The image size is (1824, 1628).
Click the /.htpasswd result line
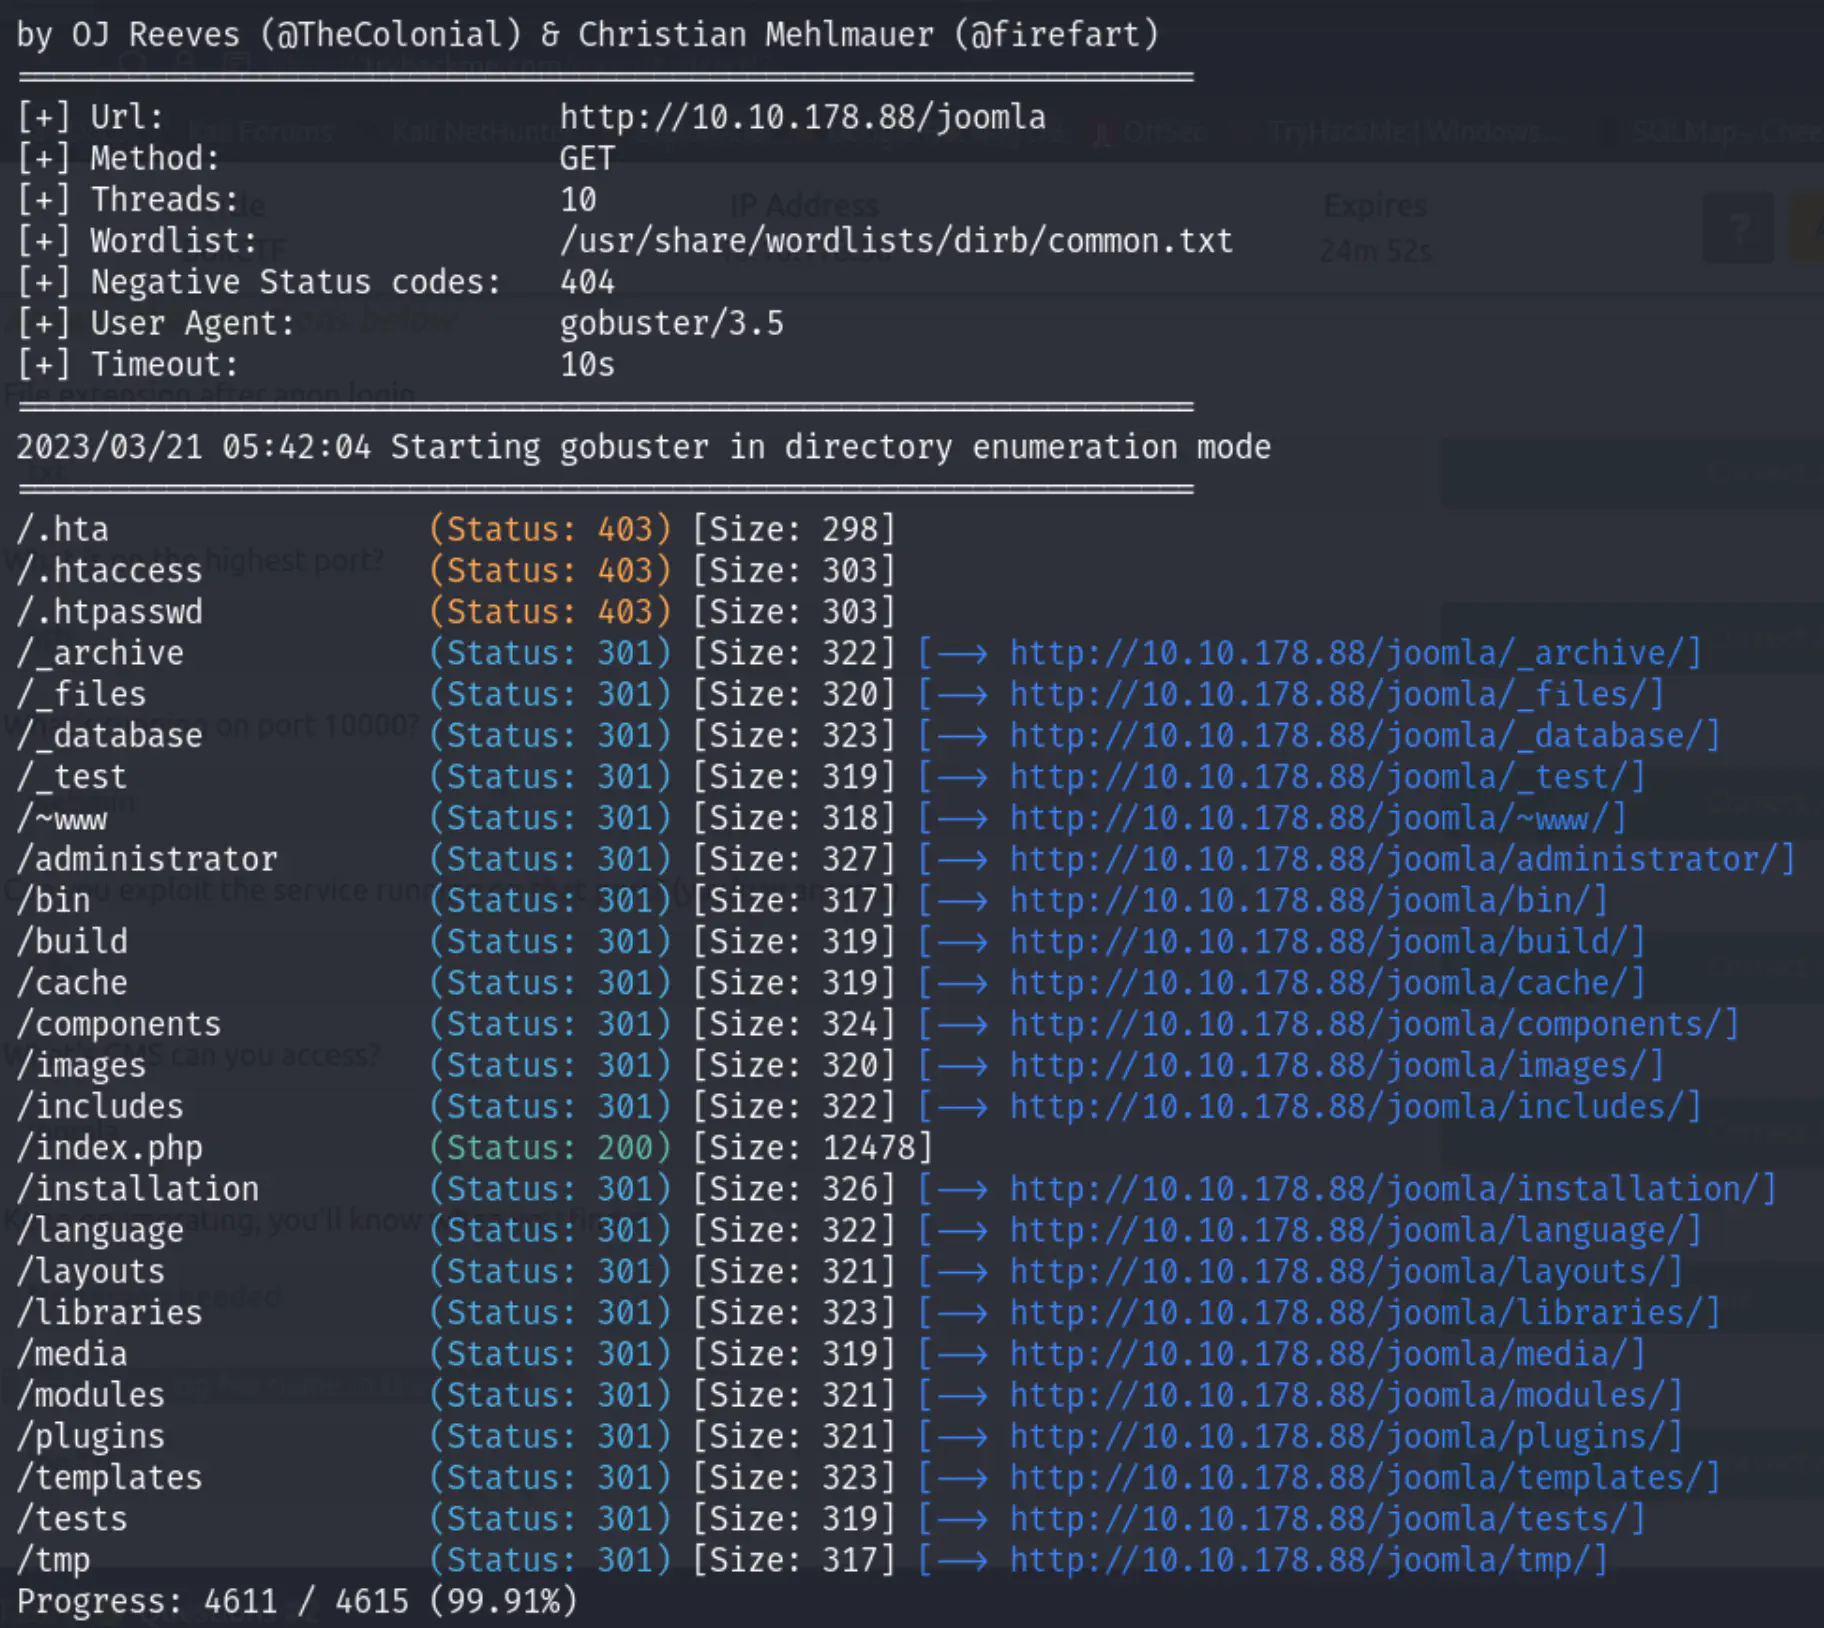pyautogui.click(x=110, y=611)
